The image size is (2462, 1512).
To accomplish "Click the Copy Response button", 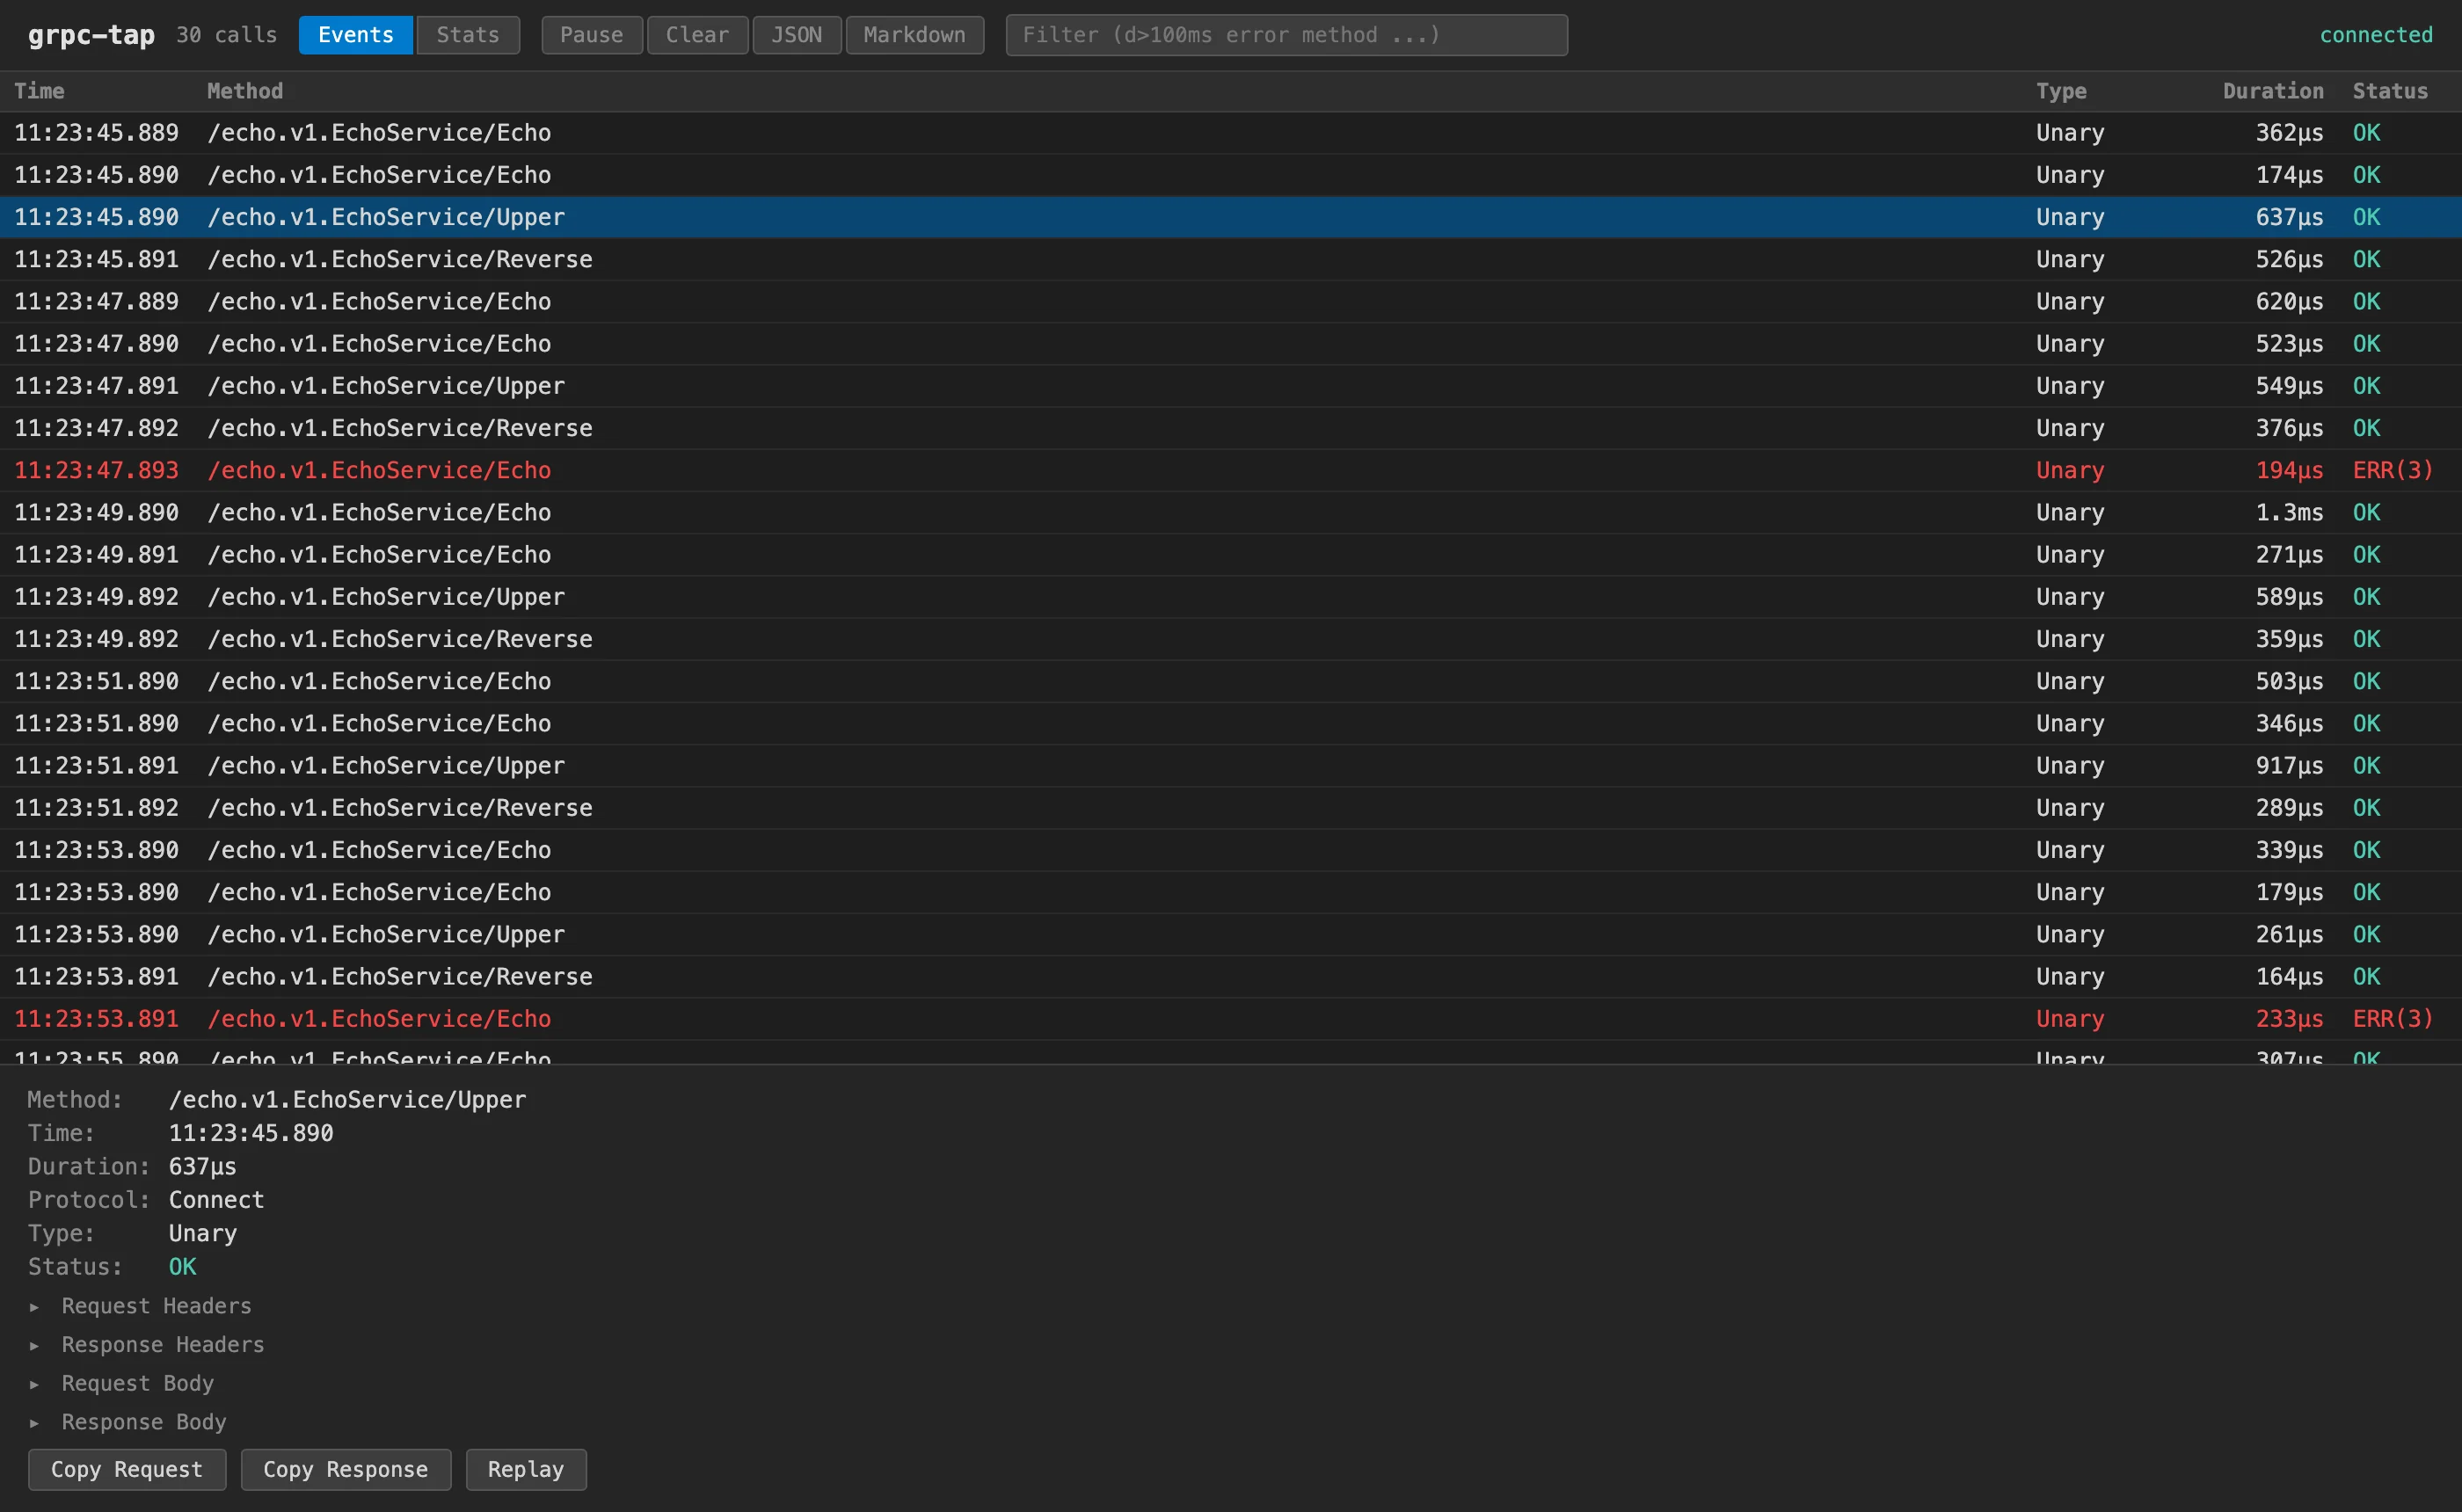I will (x=345, y=1469).
